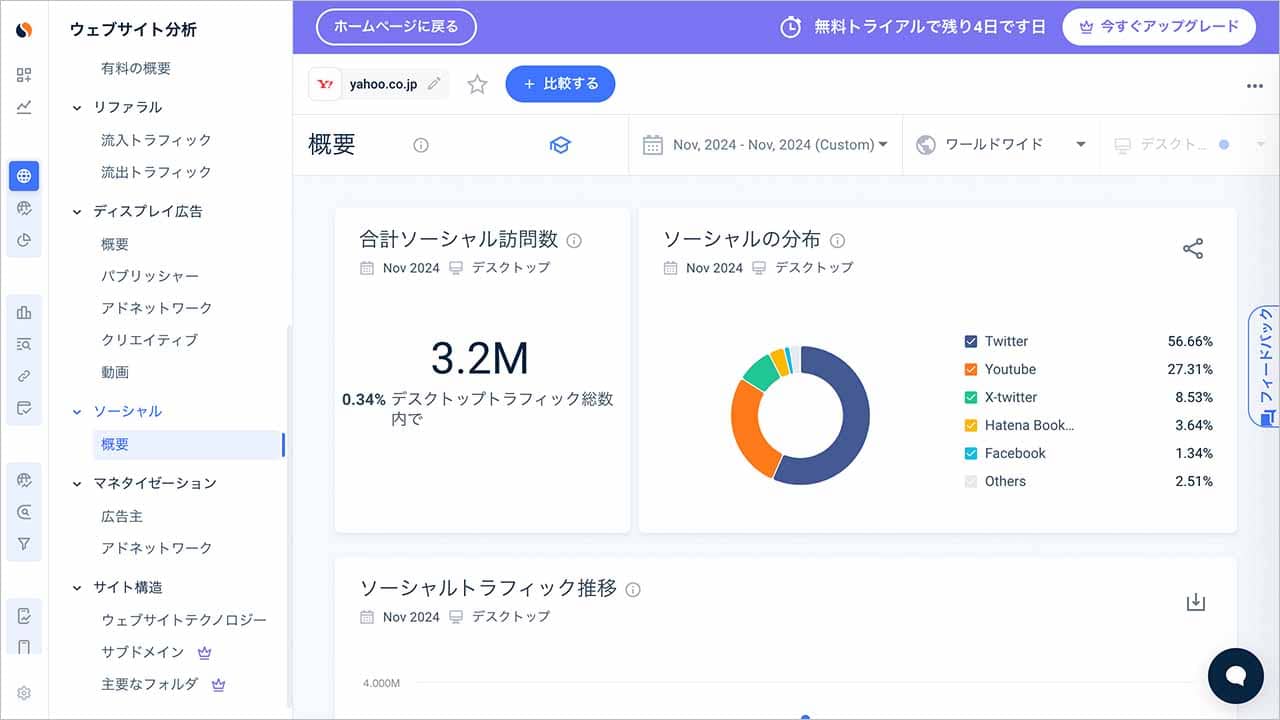The height and width of the screenshot is (720, 1280).
Task: Open 広告主 under マネタイゼーション
Action: click(122, 516)
